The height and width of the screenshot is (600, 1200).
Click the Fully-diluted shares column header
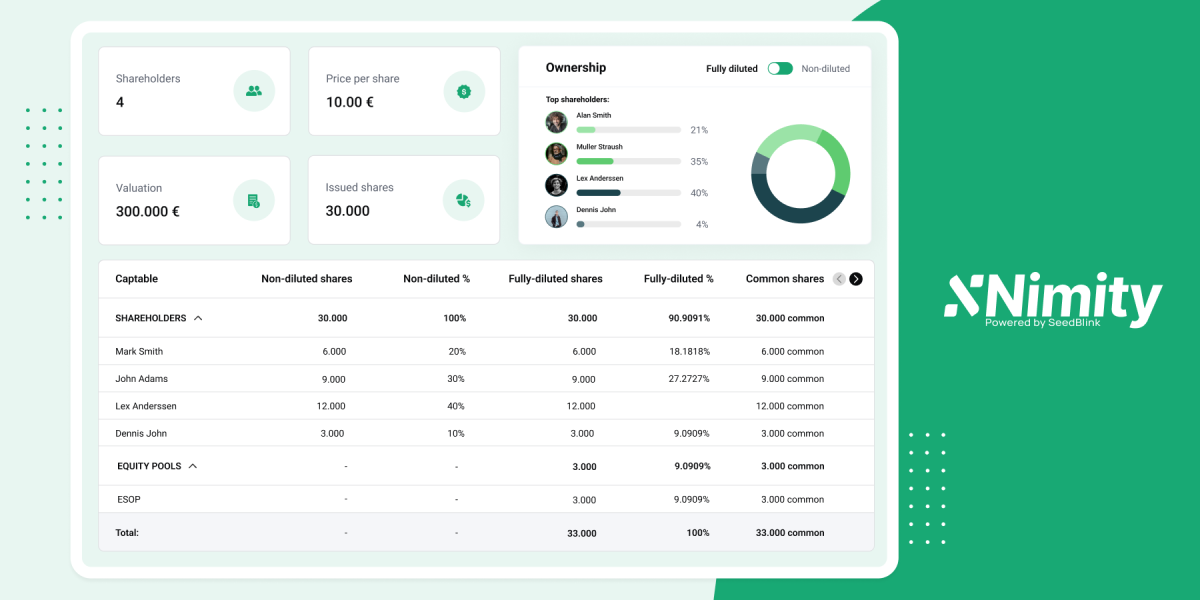pyautogui.click(x=556, y=279)
